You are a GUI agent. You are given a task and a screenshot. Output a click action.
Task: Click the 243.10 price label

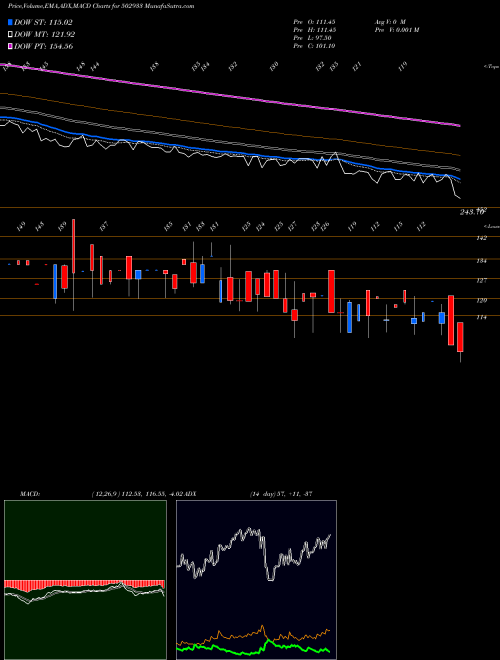(x=471, y=213)
